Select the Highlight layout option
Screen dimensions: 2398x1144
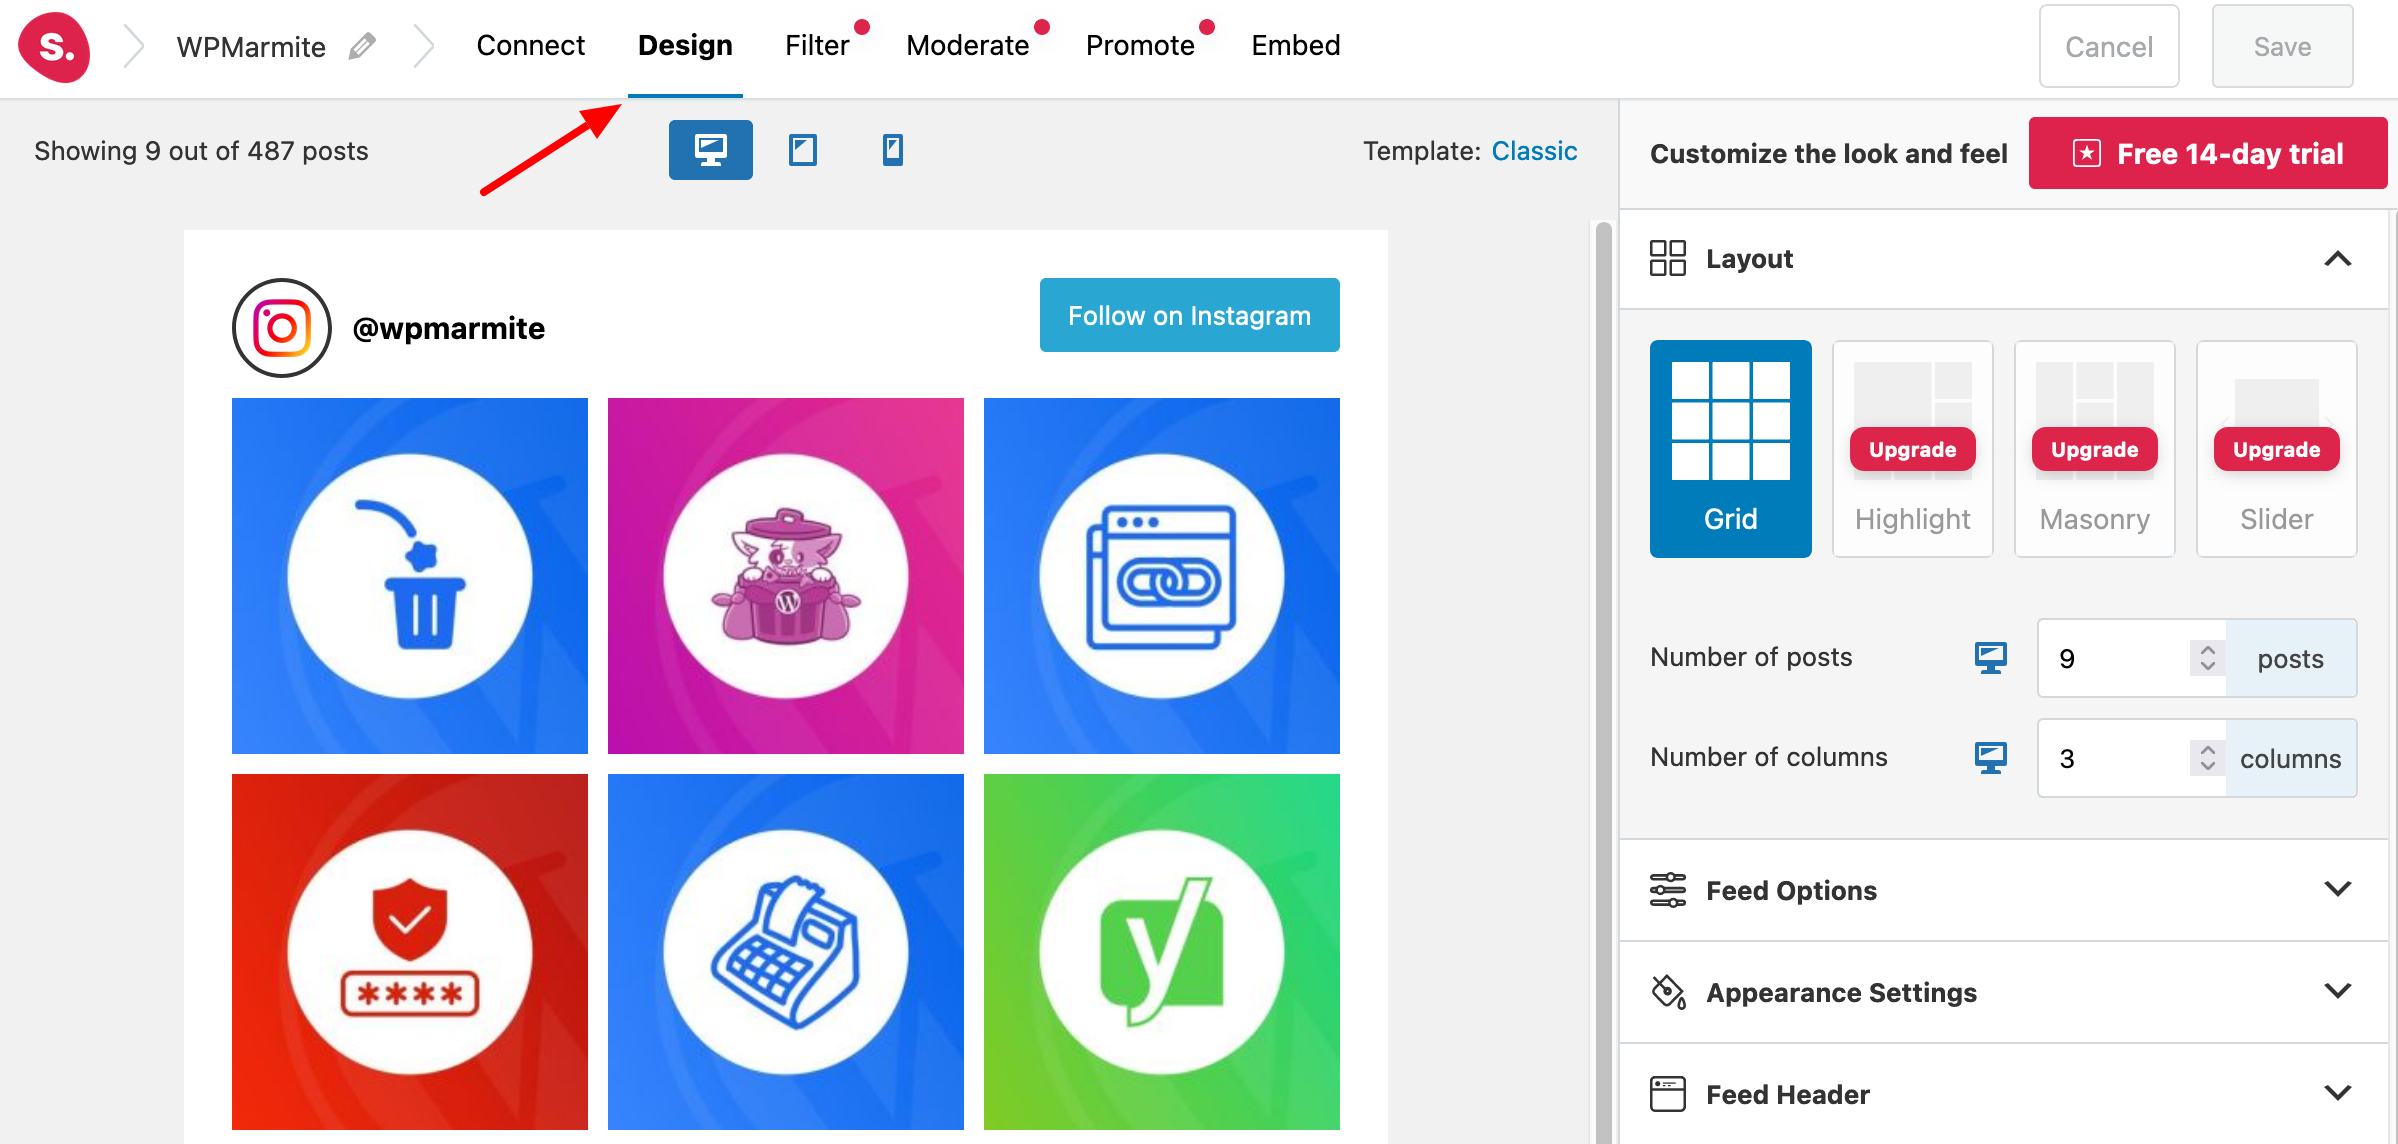pos(1912,449)
